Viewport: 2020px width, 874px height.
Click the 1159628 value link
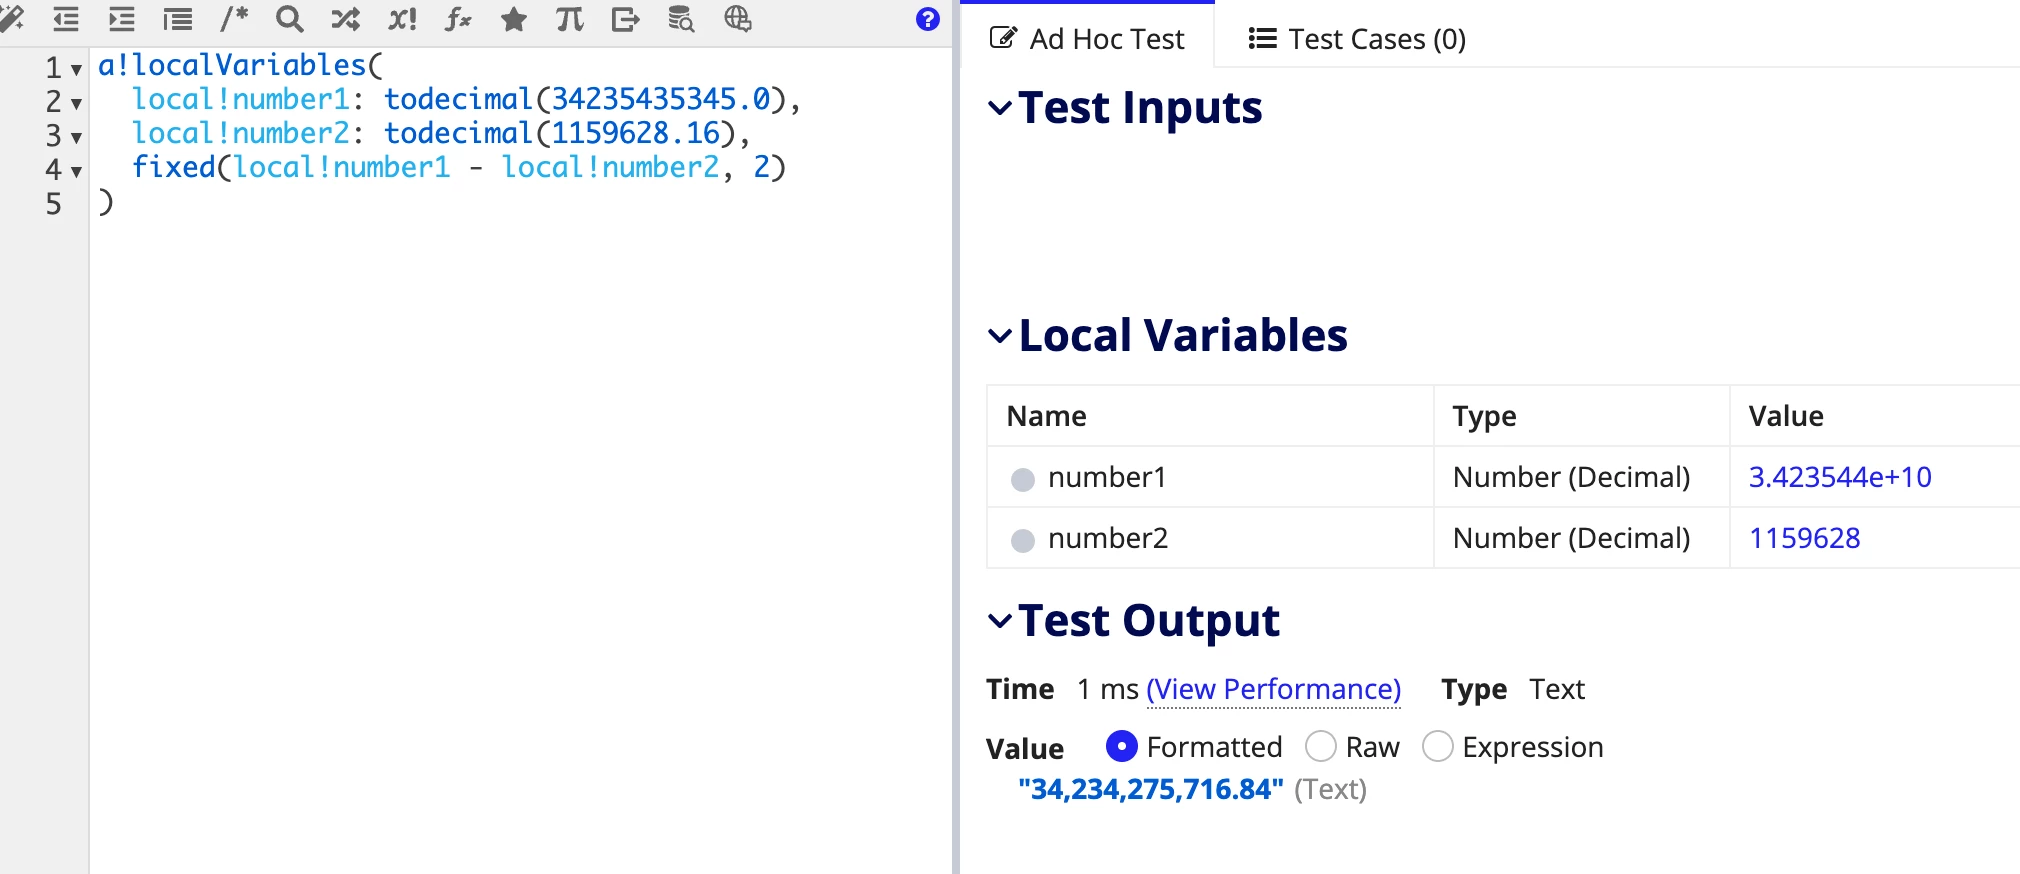coord(1804,538)
